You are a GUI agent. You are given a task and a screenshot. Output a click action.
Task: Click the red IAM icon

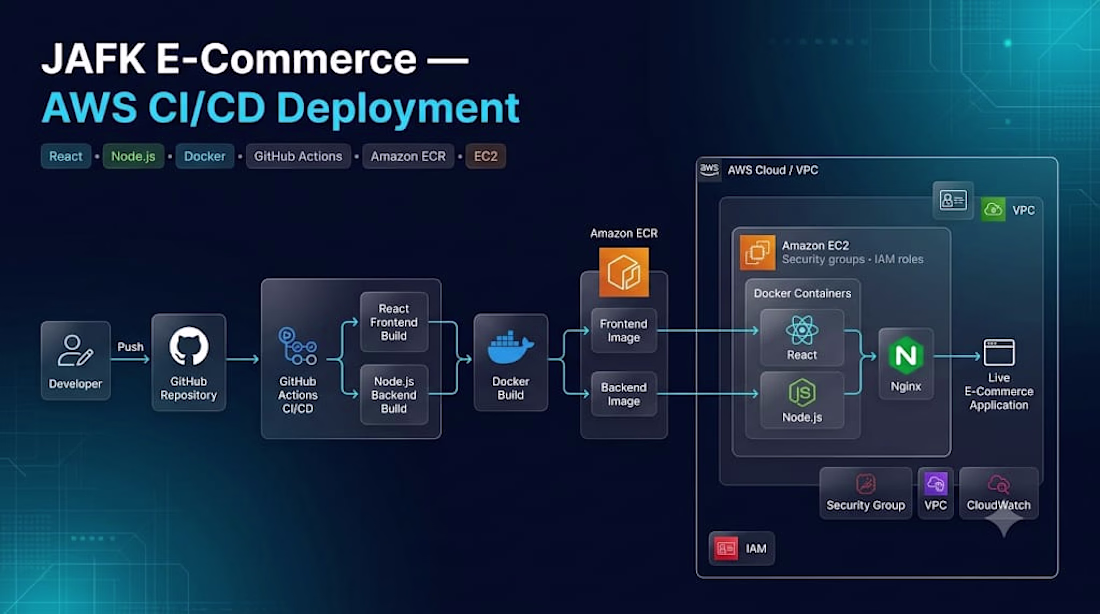[x=726, y=548]
